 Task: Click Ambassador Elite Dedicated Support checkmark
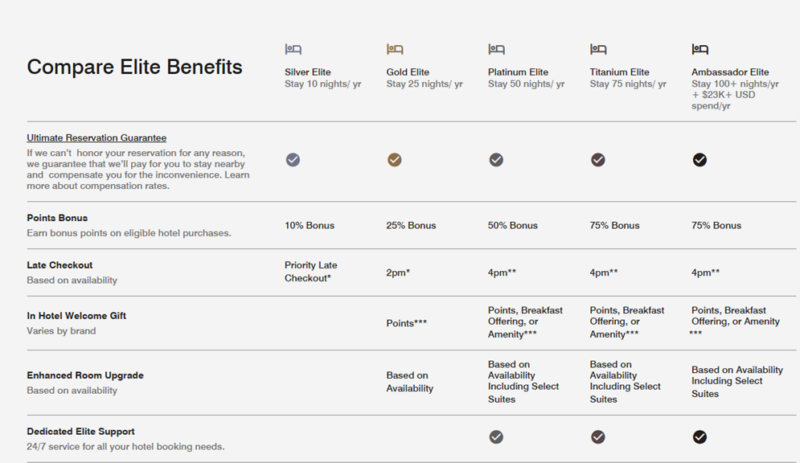699,437
